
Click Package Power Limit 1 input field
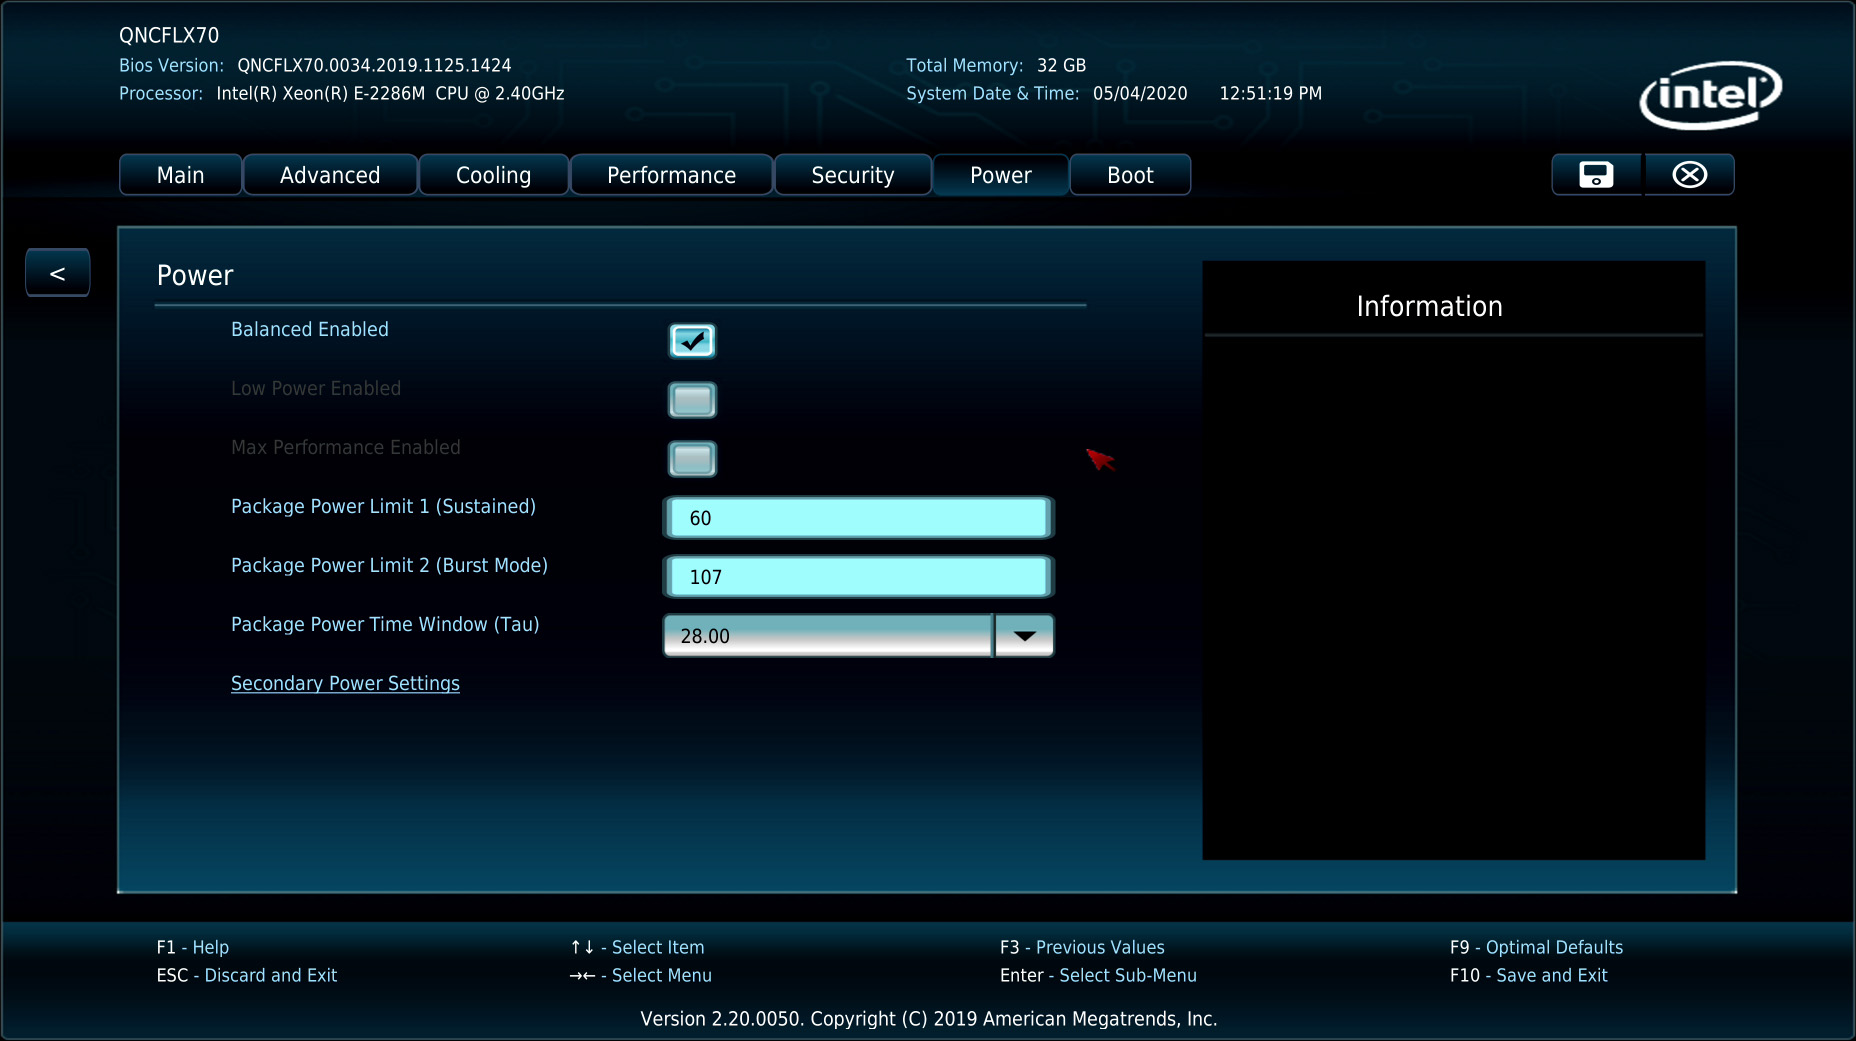tap(858, 518)
